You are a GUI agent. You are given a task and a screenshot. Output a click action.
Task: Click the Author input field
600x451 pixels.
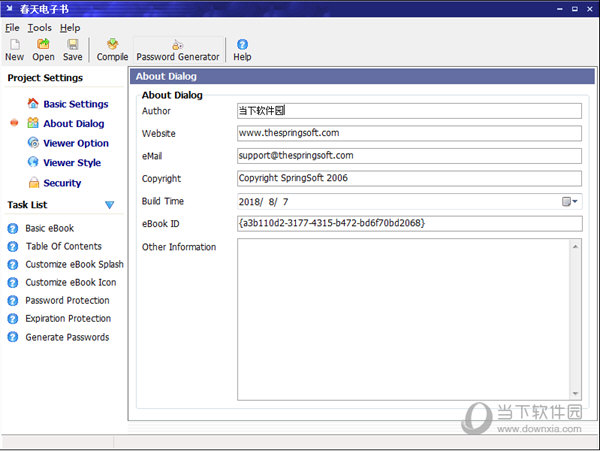(x=409, y=111)
